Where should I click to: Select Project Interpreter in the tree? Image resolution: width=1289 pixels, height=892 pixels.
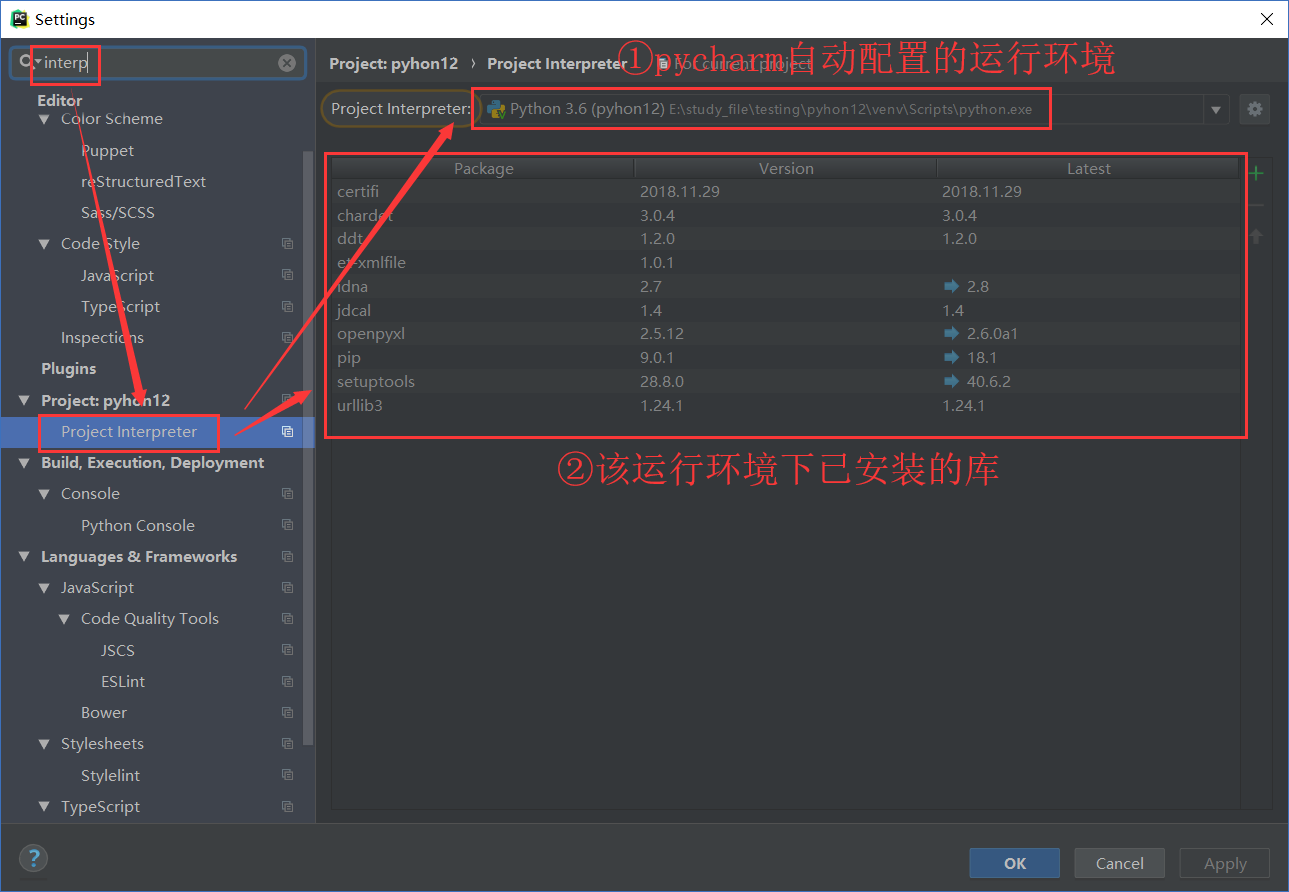pyautogui.click(x=129, y=432)
